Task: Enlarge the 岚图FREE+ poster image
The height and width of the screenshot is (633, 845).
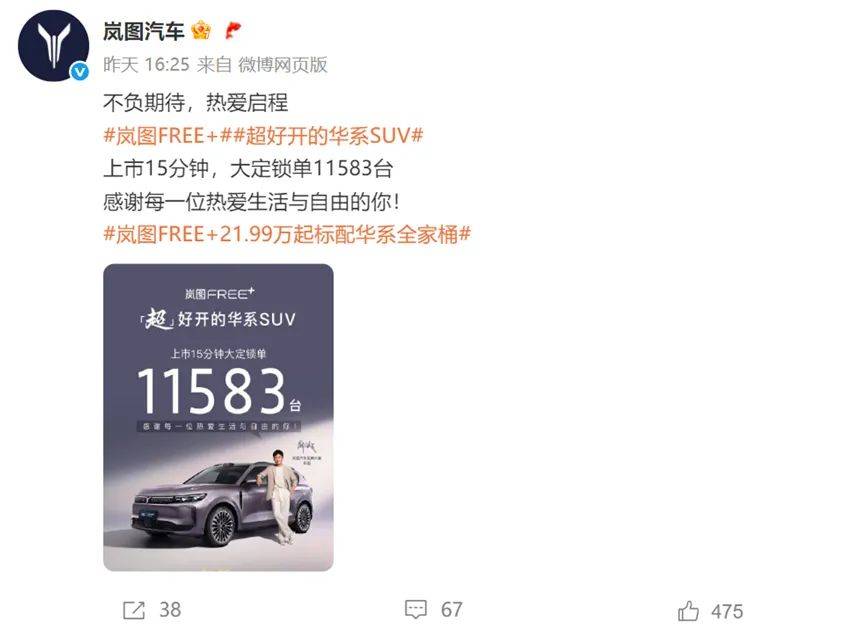Action: click(218, 418)
